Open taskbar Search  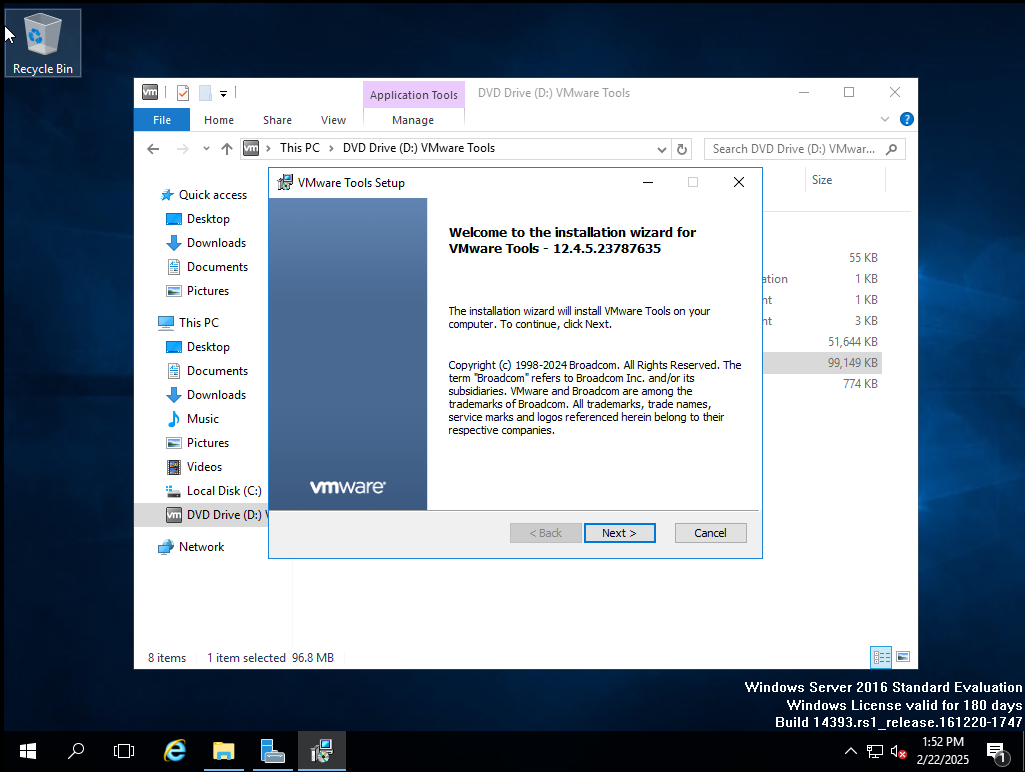(x=76, y=752)
